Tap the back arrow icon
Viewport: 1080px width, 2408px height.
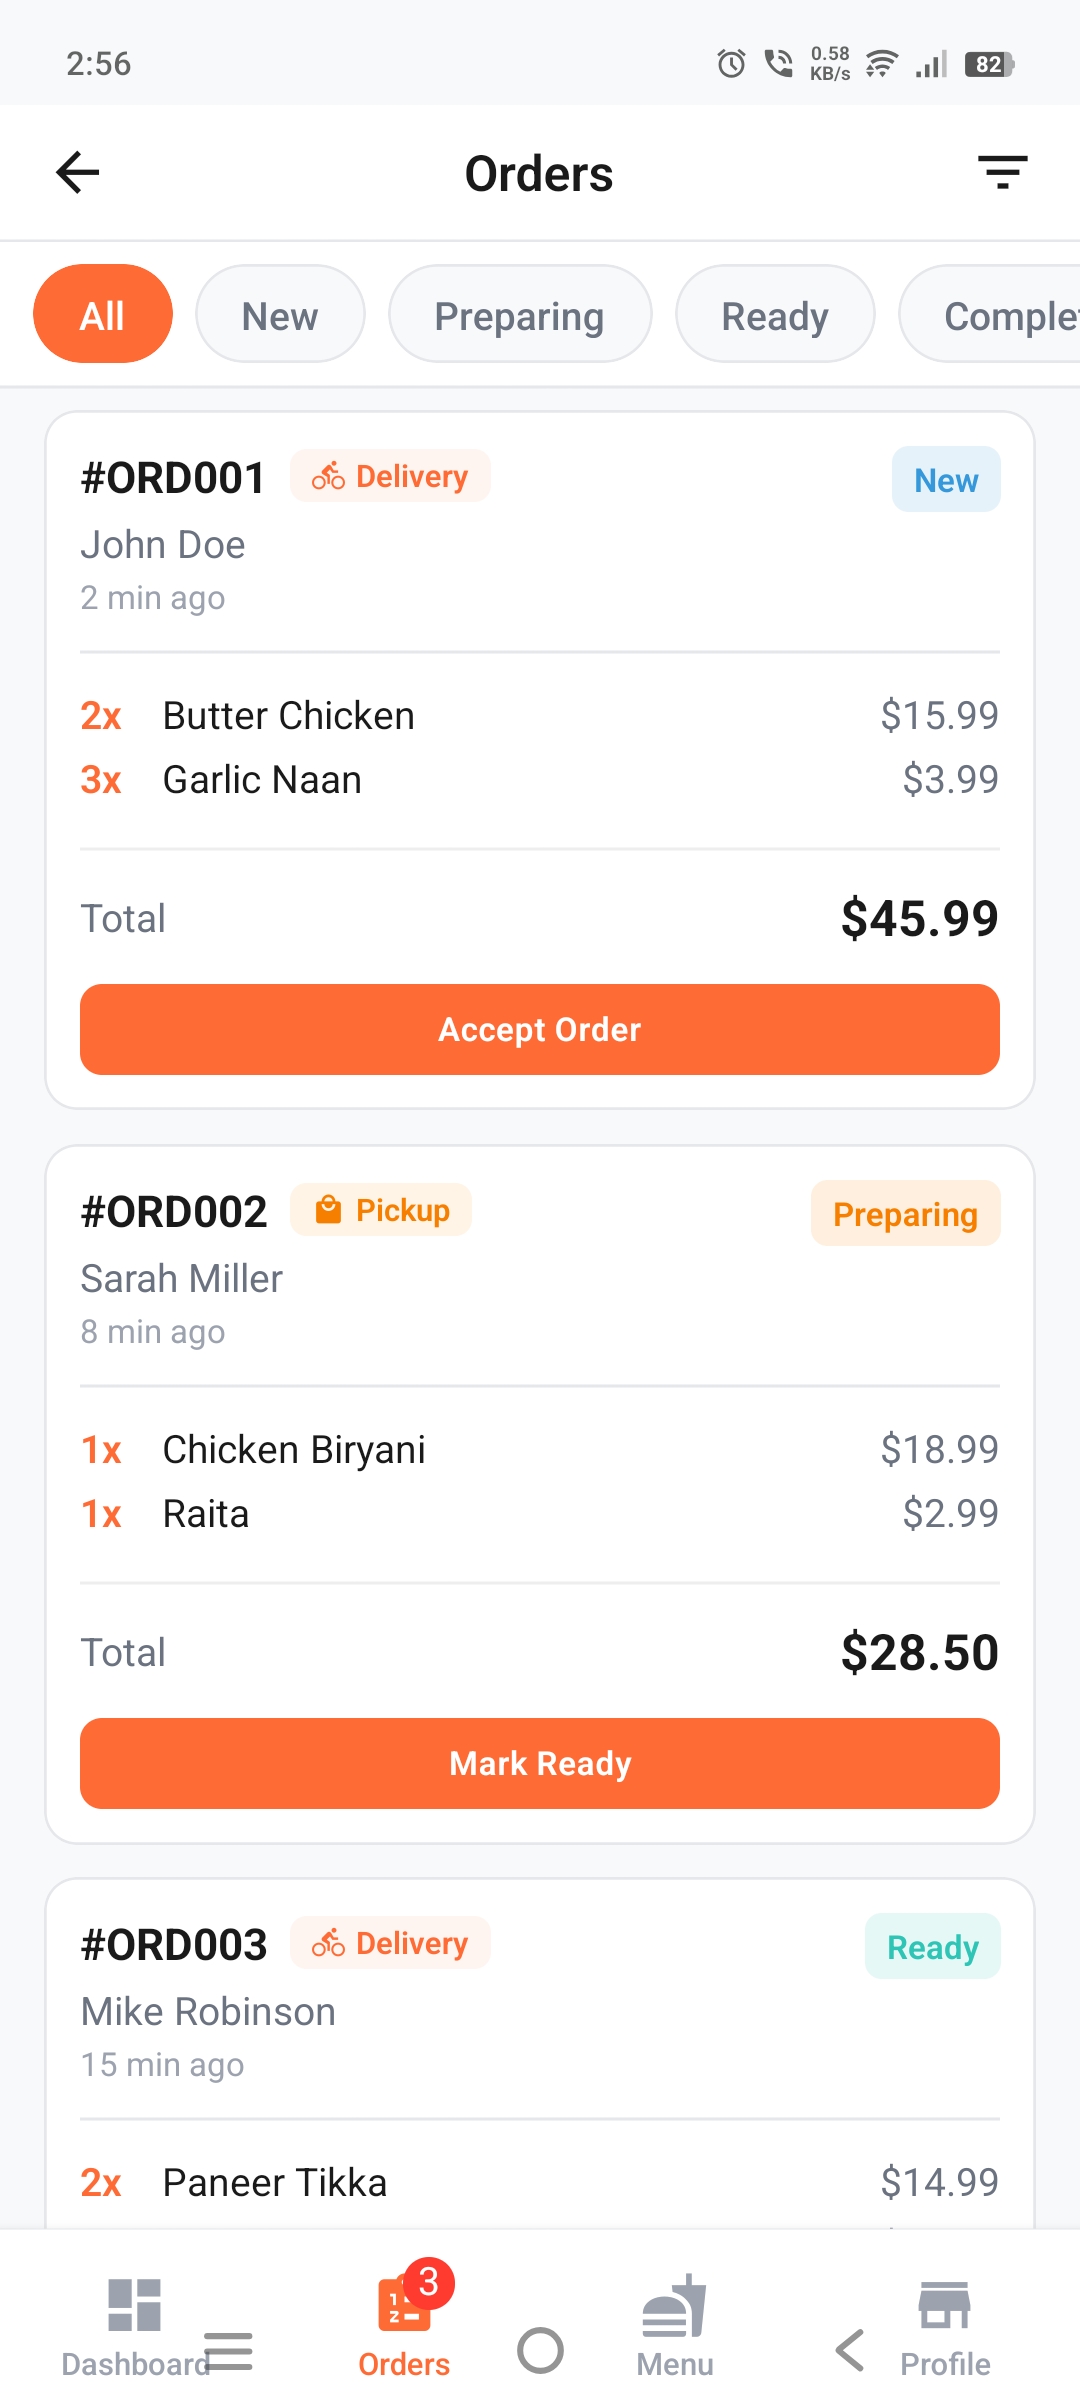(x=78, y=173)
